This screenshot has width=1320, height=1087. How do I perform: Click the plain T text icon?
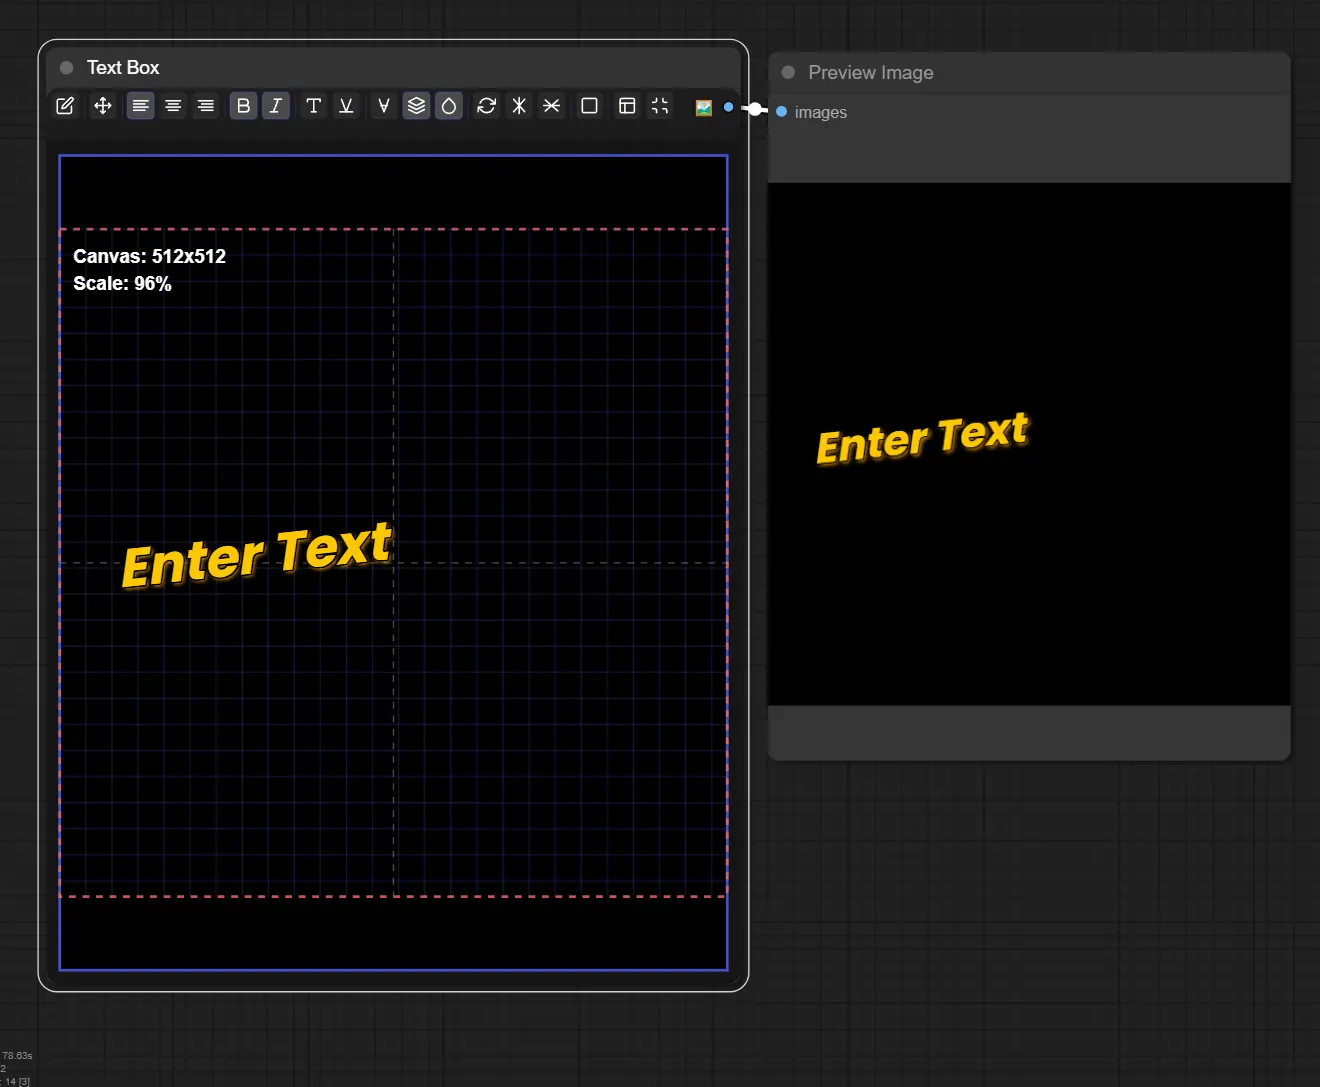pyautogui.click(x=313, y=106)
